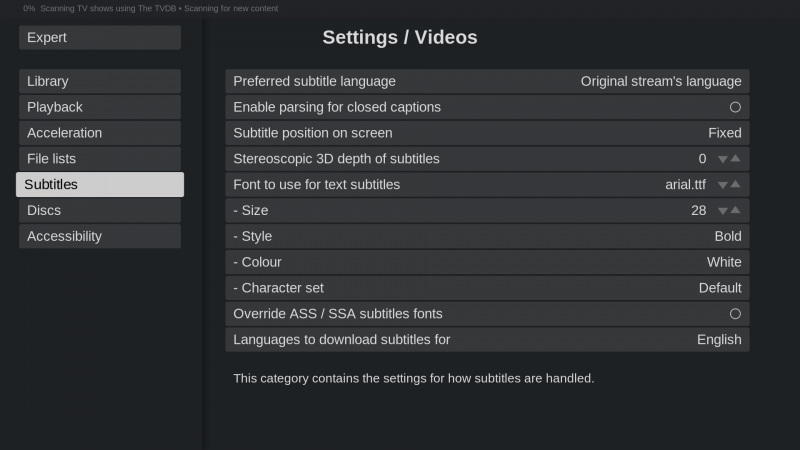800x450 pixels.
Task: Toggle Override ASS / SSA subtitles fonts
Action: (735, 314)
